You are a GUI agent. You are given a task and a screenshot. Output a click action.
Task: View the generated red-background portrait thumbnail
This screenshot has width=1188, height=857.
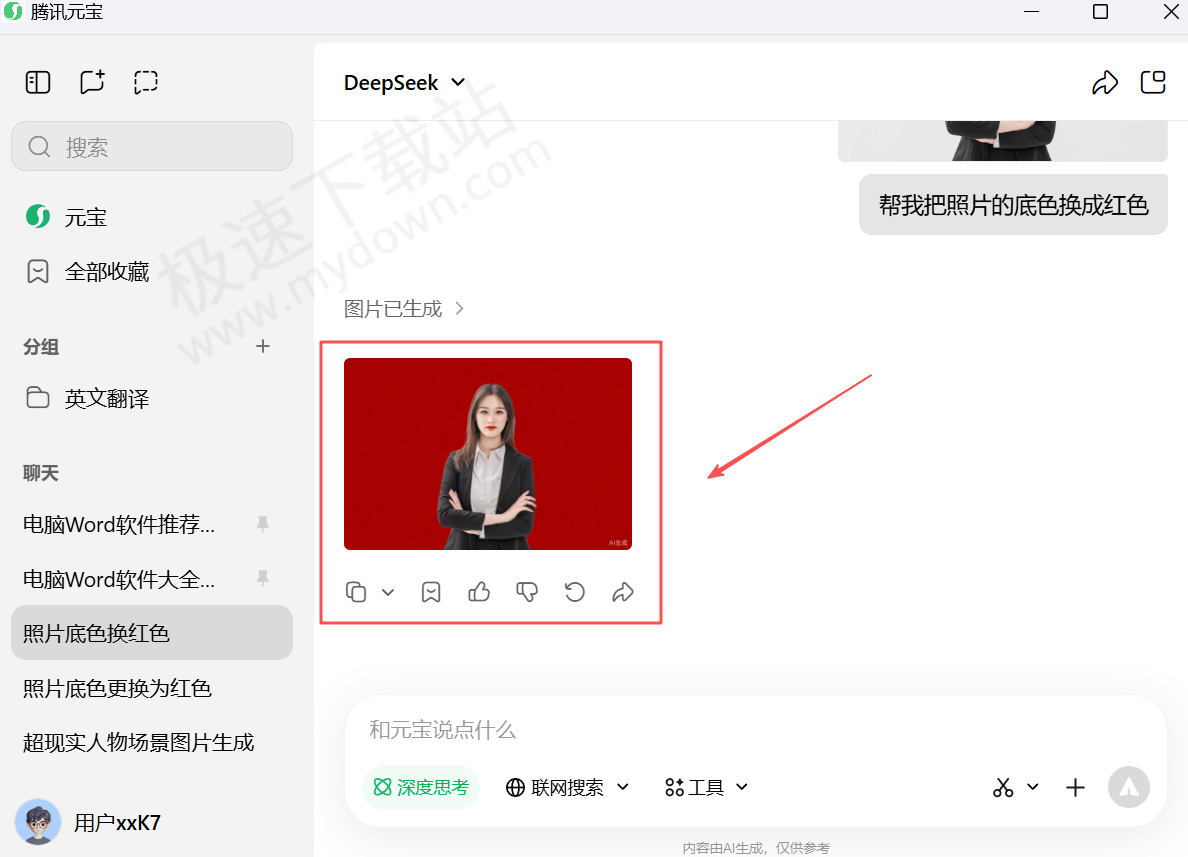pyautogui.click(x=487, y=454)
